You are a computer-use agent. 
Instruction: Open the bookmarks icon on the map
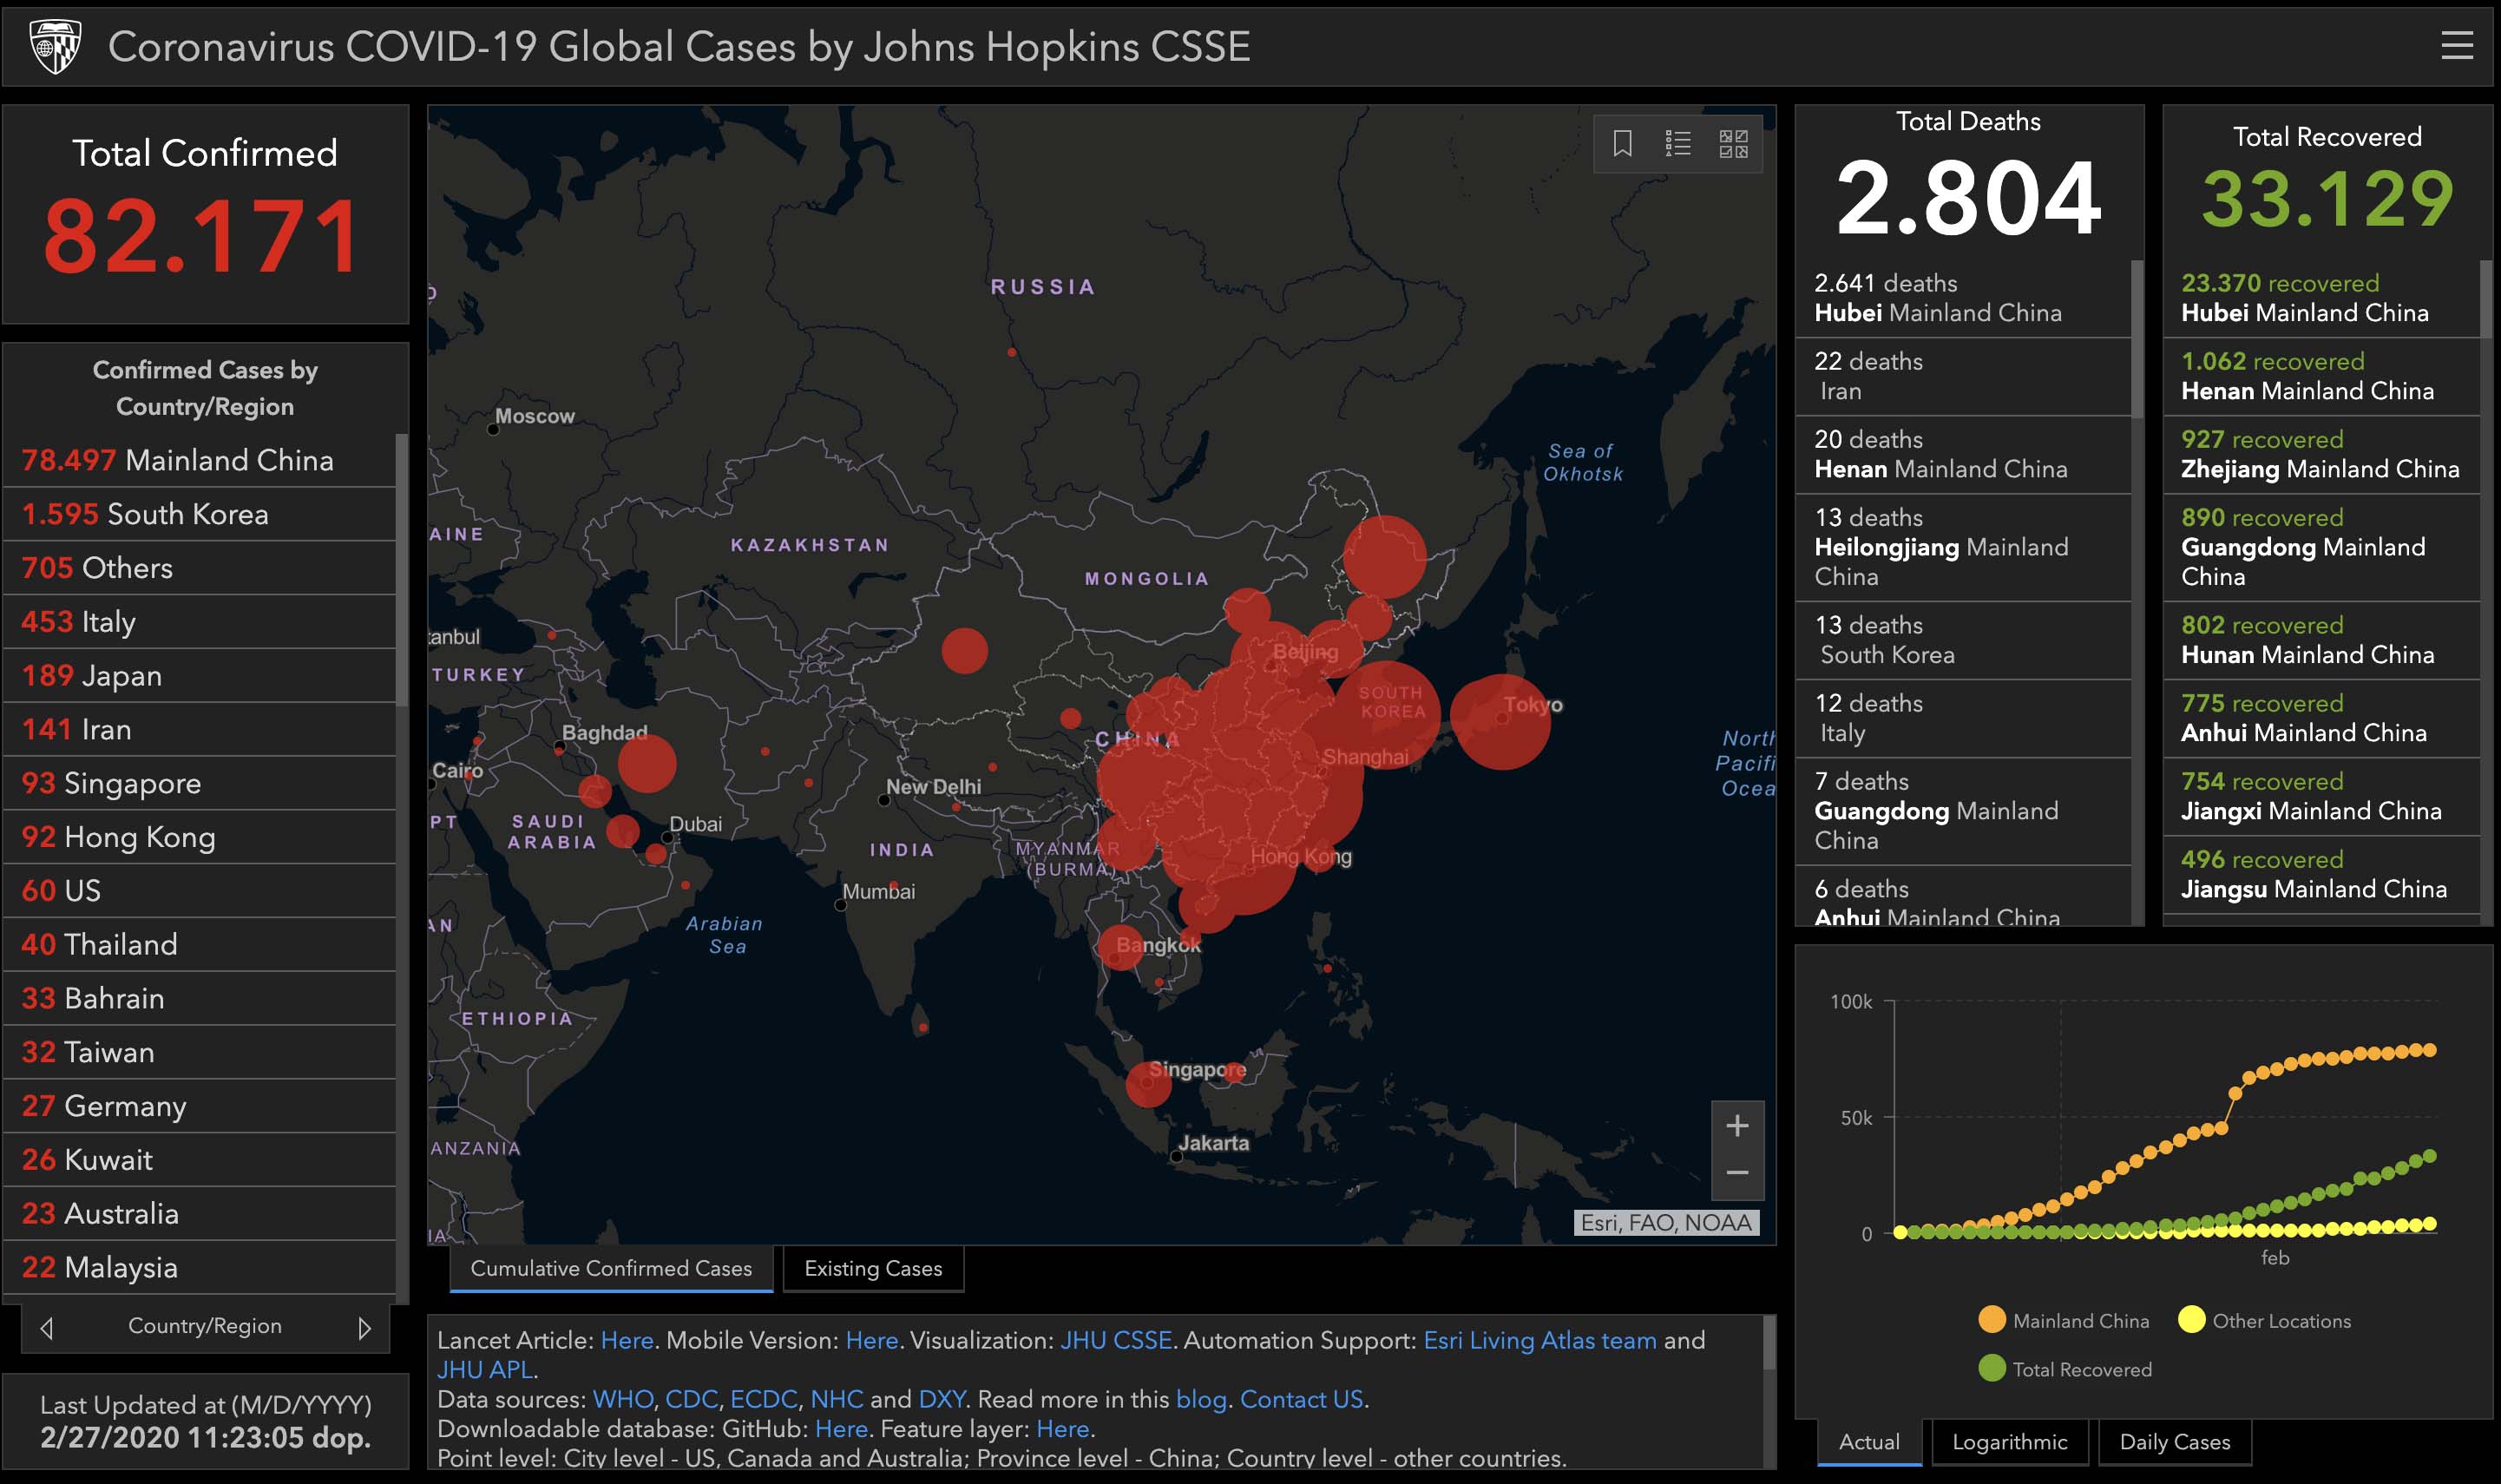pos(1622,144)
